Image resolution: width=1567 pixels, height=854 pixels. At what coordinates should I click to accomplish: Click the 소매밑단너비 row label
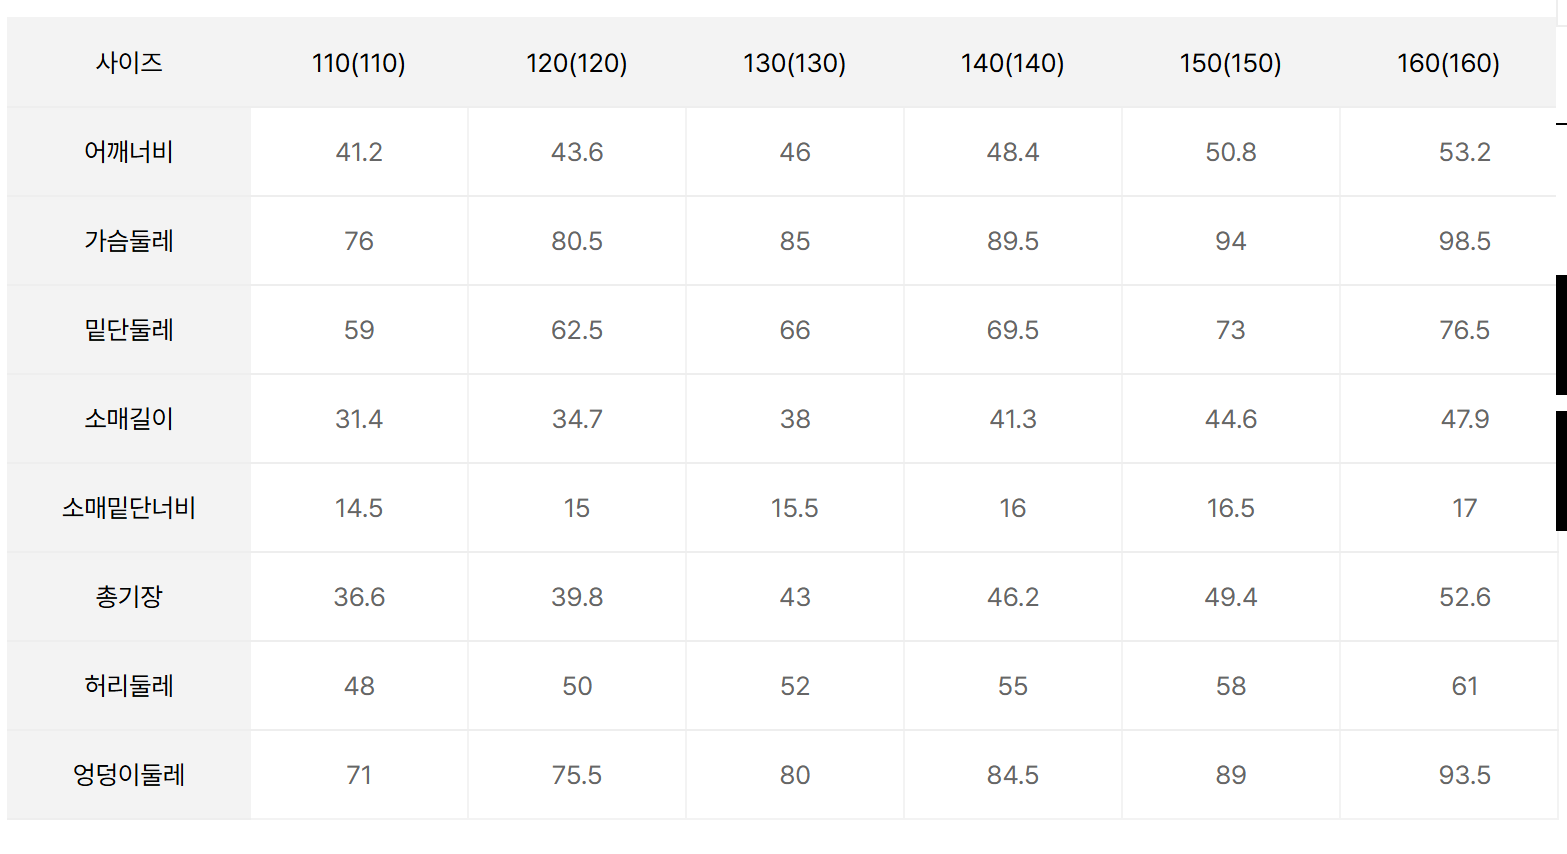coord(129,508)
